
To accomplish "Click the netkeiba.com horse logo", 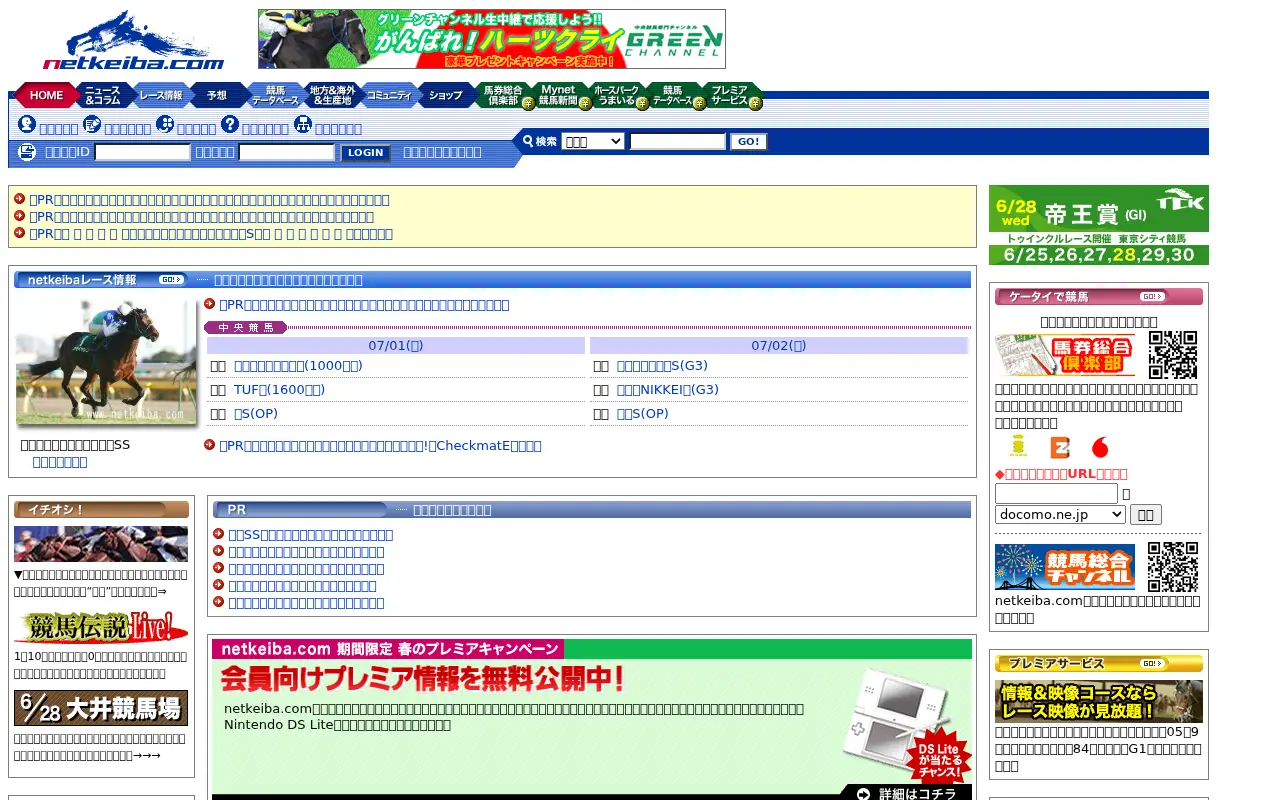I will (133, 40).
